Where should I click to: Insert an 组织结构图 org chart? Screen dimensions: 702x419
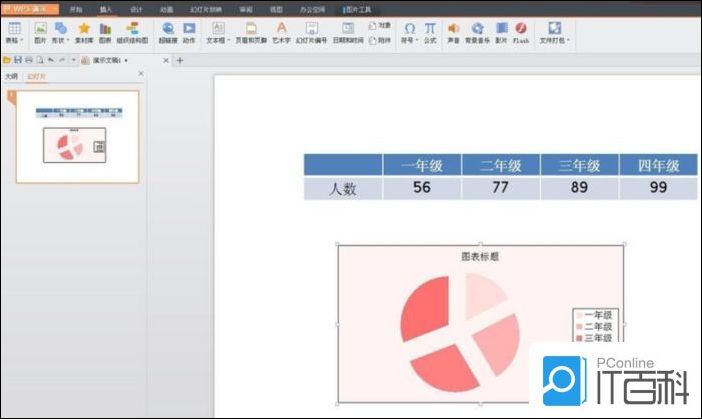tap(132, 33)
